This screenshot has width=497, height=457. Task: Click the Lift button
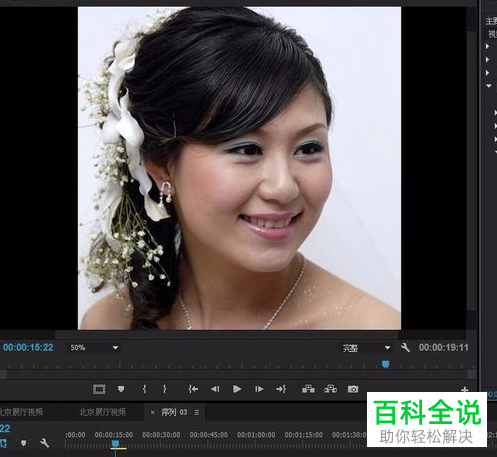[308, 389]
